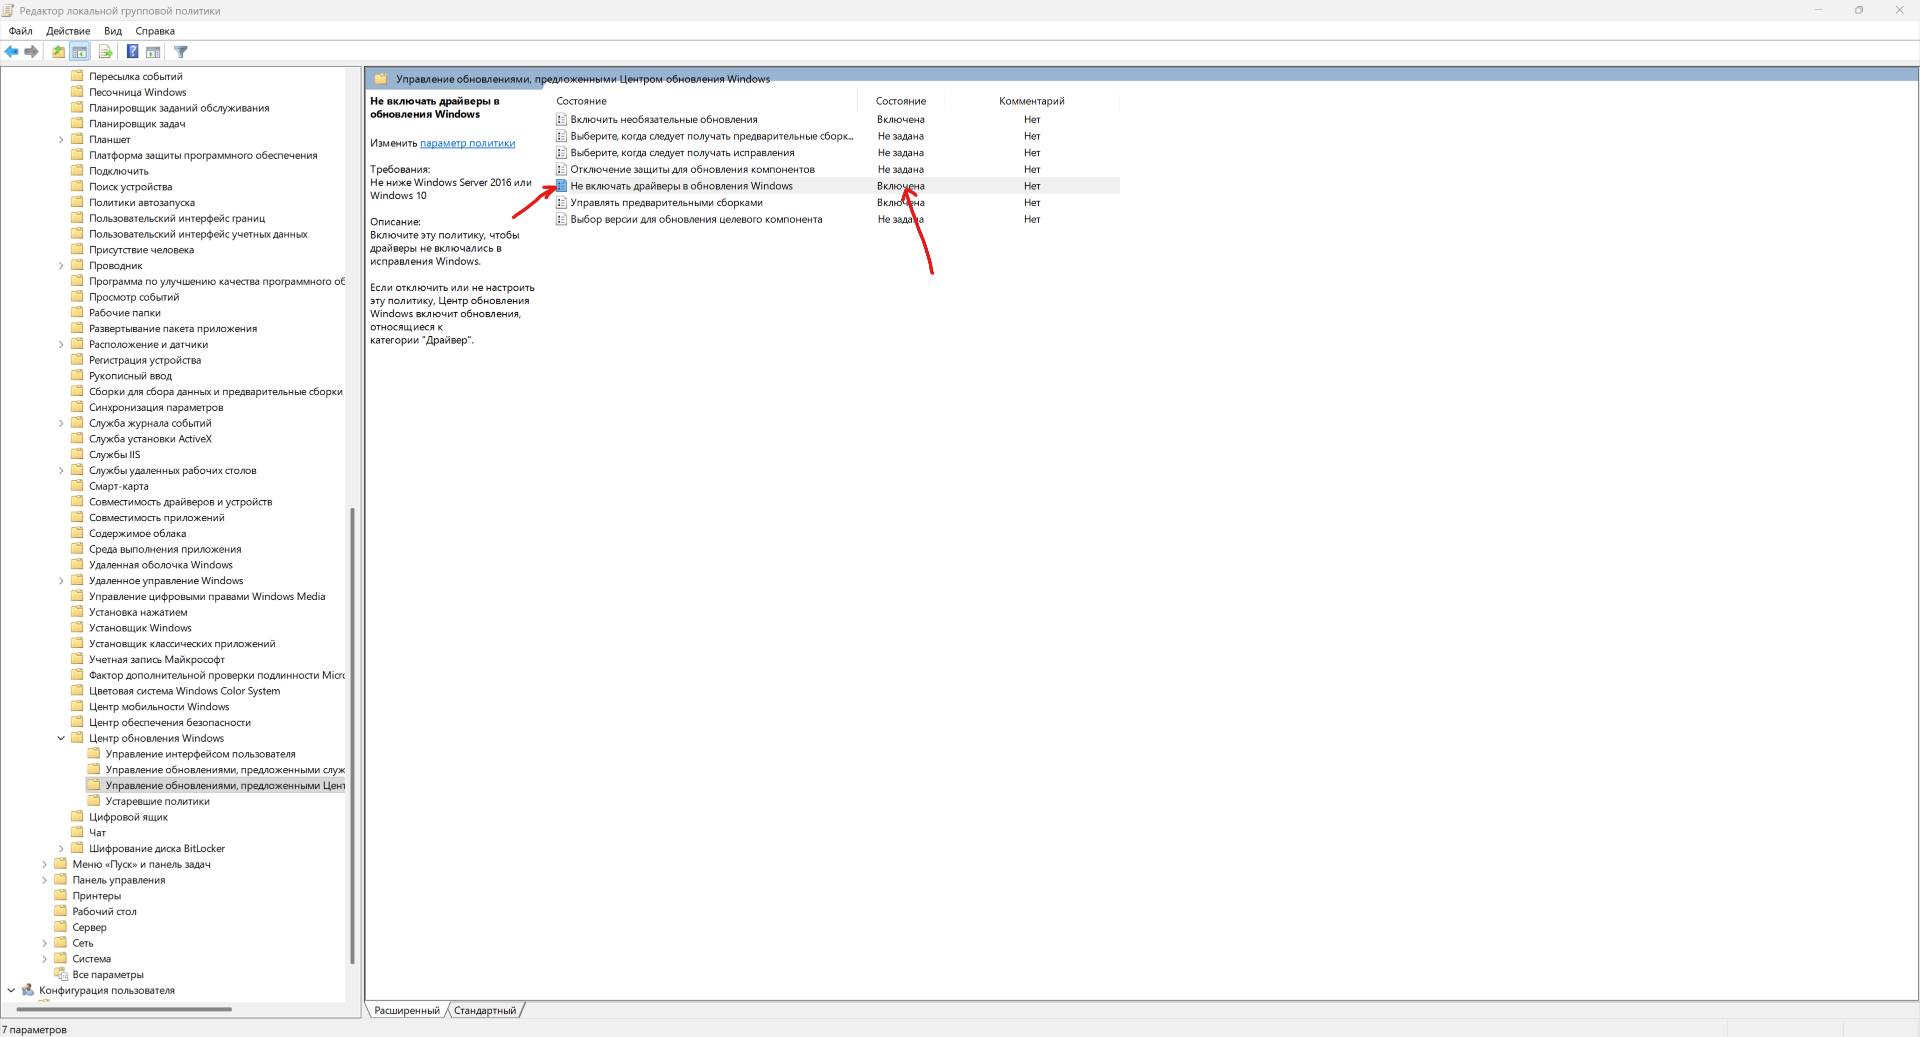Select policy Включить необязательные обновления

tap(663, 120)
